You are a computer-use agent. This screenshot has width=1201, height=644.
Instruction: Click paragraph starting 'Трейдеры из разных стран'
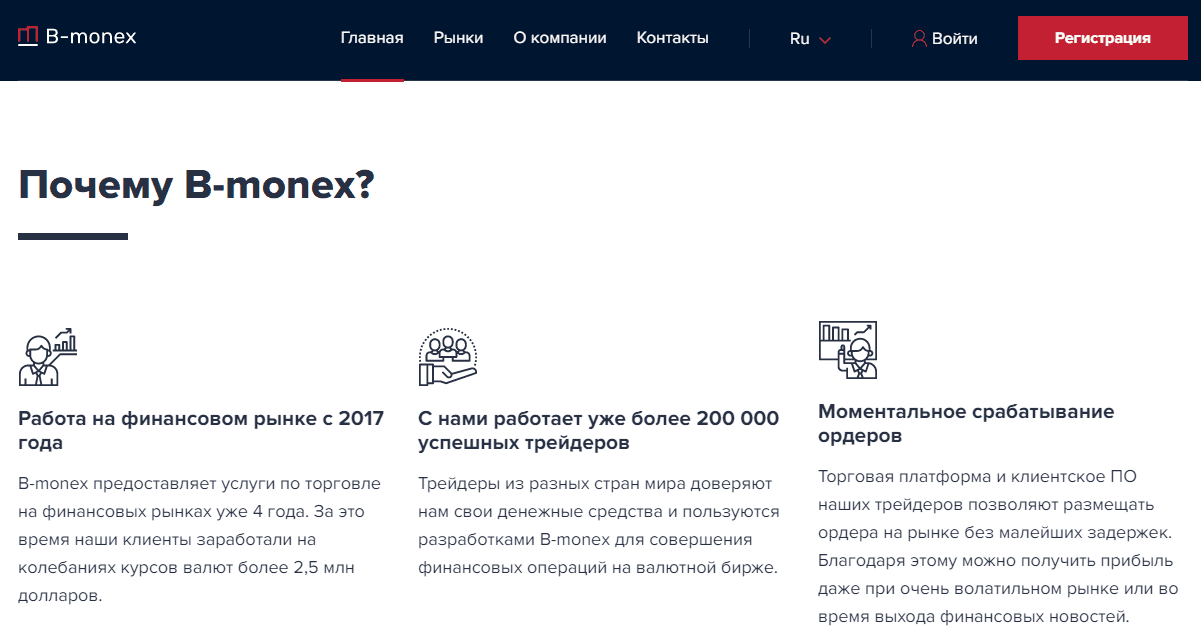point(598,526)
